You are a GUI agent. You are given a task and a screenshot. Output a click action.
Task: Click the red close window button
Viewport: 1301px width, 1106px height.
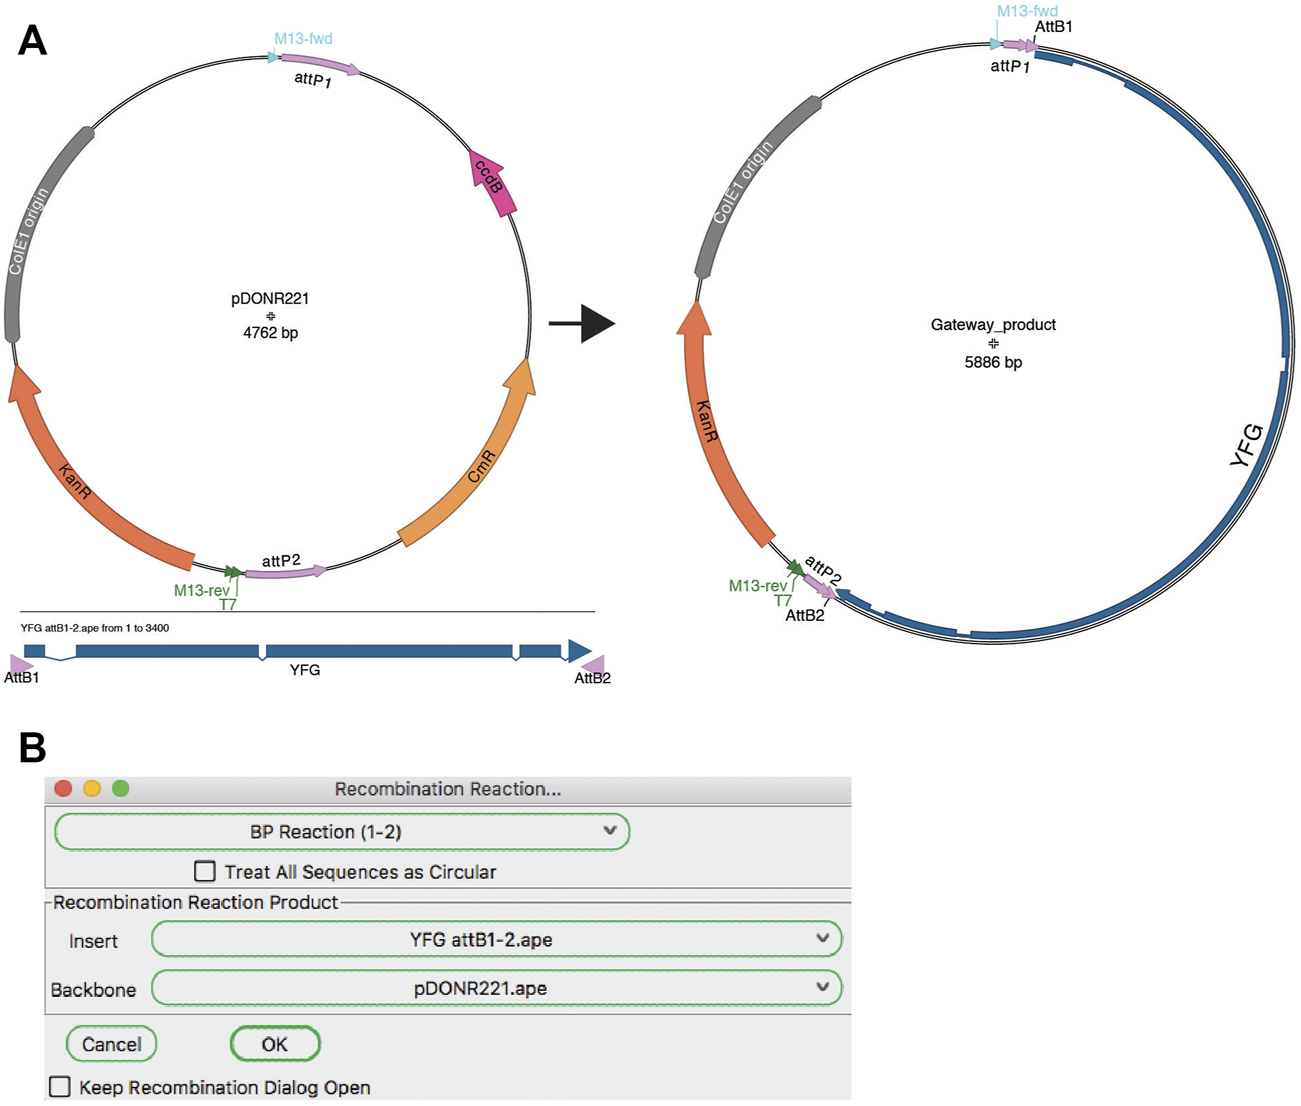tap(64, 789)
